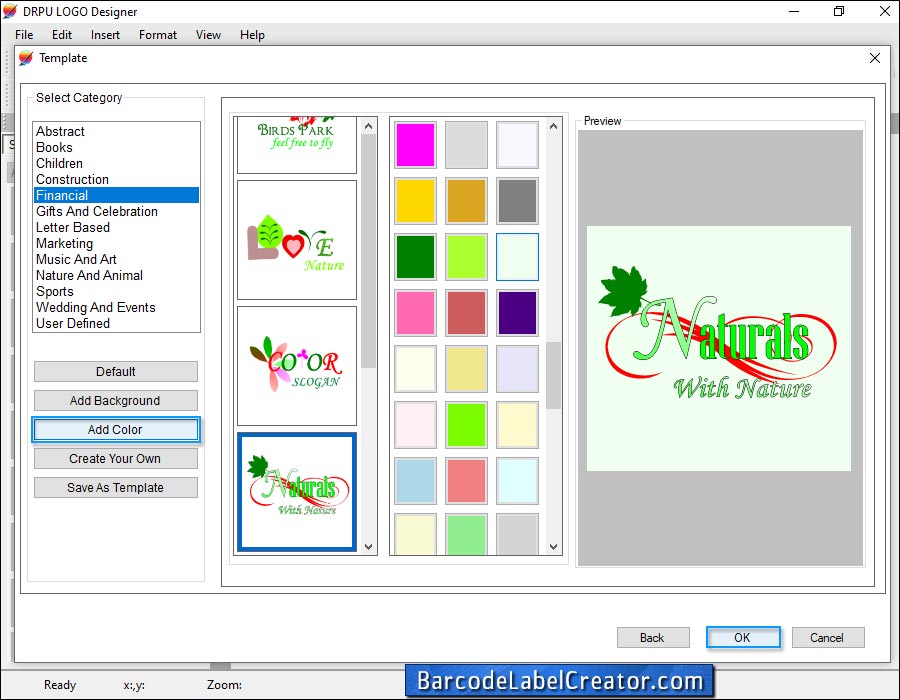Click the Add Color button
This screenshot has width=900, height=700.
[116, 430]
